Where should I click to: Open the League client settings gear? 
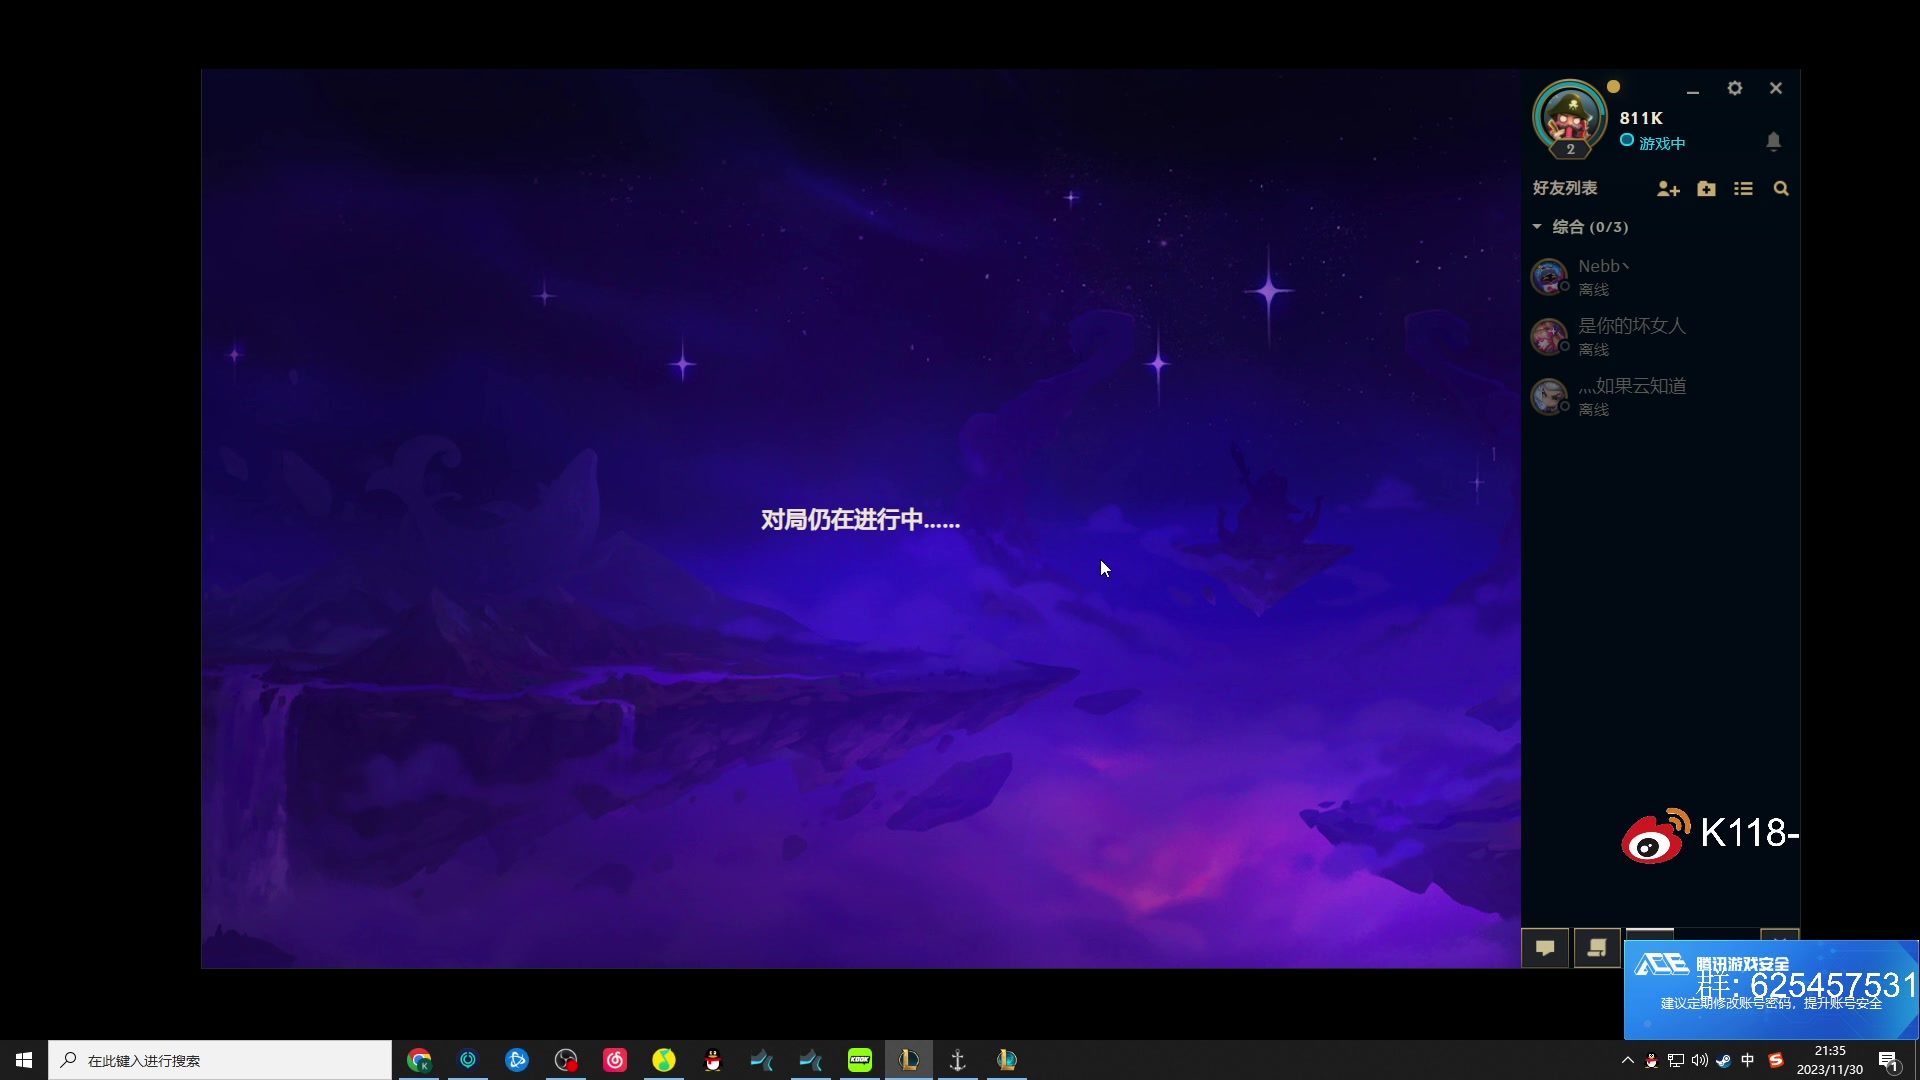point(1735,88)
